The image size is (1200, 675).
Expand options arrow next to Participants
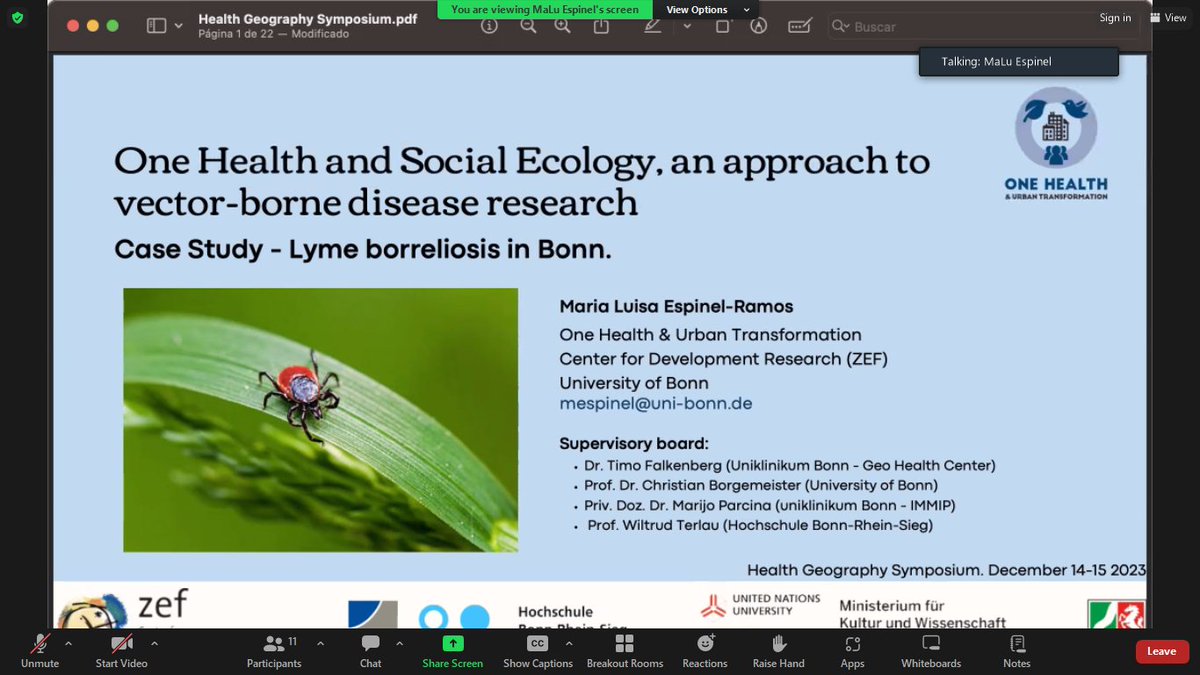[319, 643]
